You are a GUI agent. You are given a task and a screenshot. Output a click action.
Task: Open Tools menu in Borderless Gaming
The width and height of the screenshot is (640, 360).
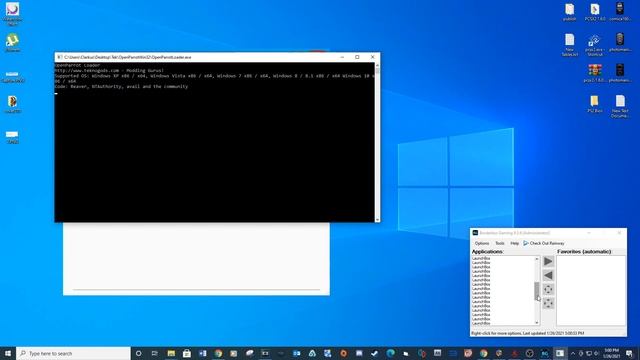[500, 243]
